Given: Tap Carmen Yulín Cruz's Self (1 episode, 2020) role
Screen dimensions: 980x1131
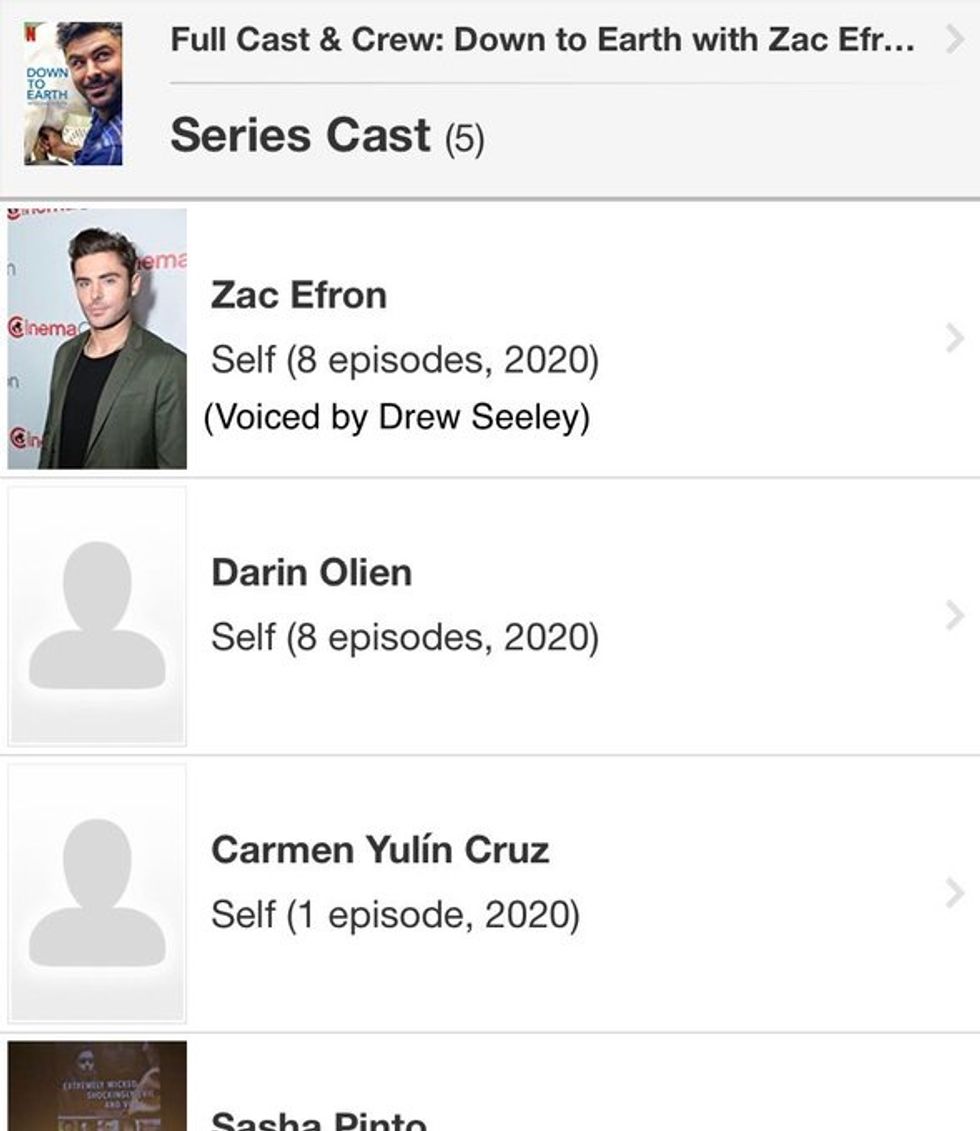Looking at the screenshot, I should click(395, 914).
